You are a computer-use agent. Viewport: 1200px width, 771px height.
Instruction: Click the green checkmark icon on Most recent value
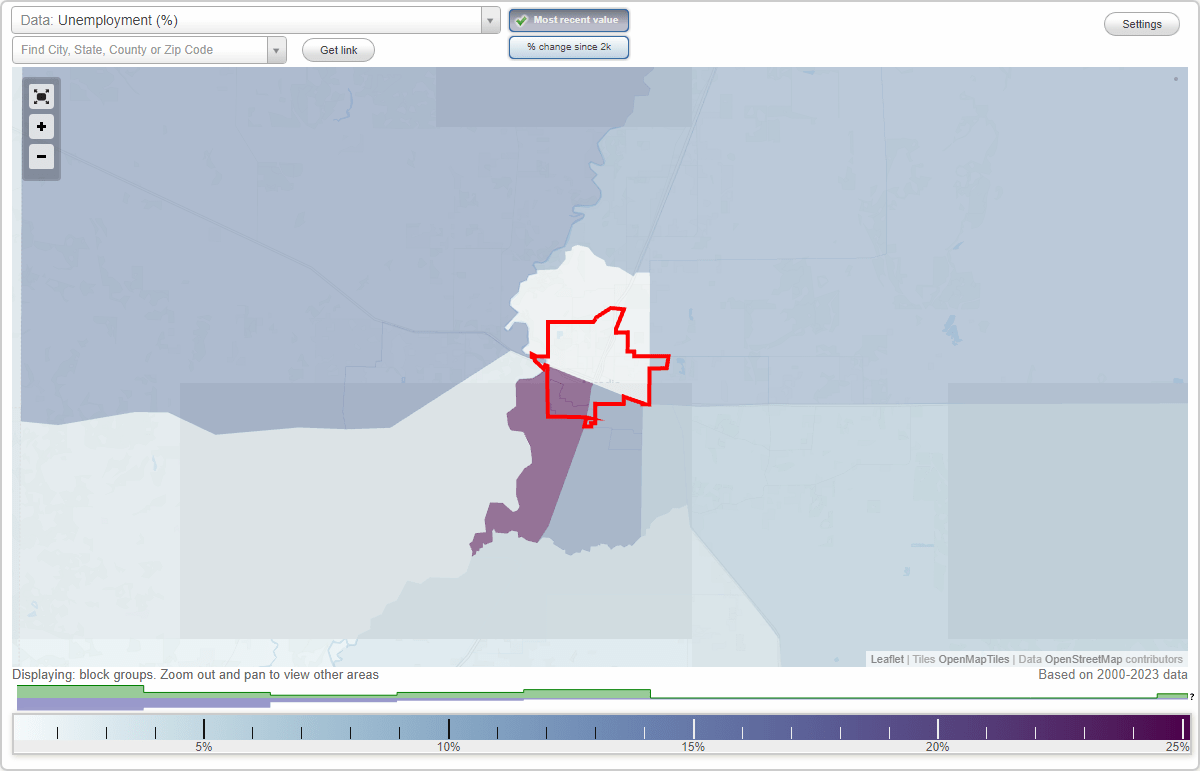(x=522, y=20)
